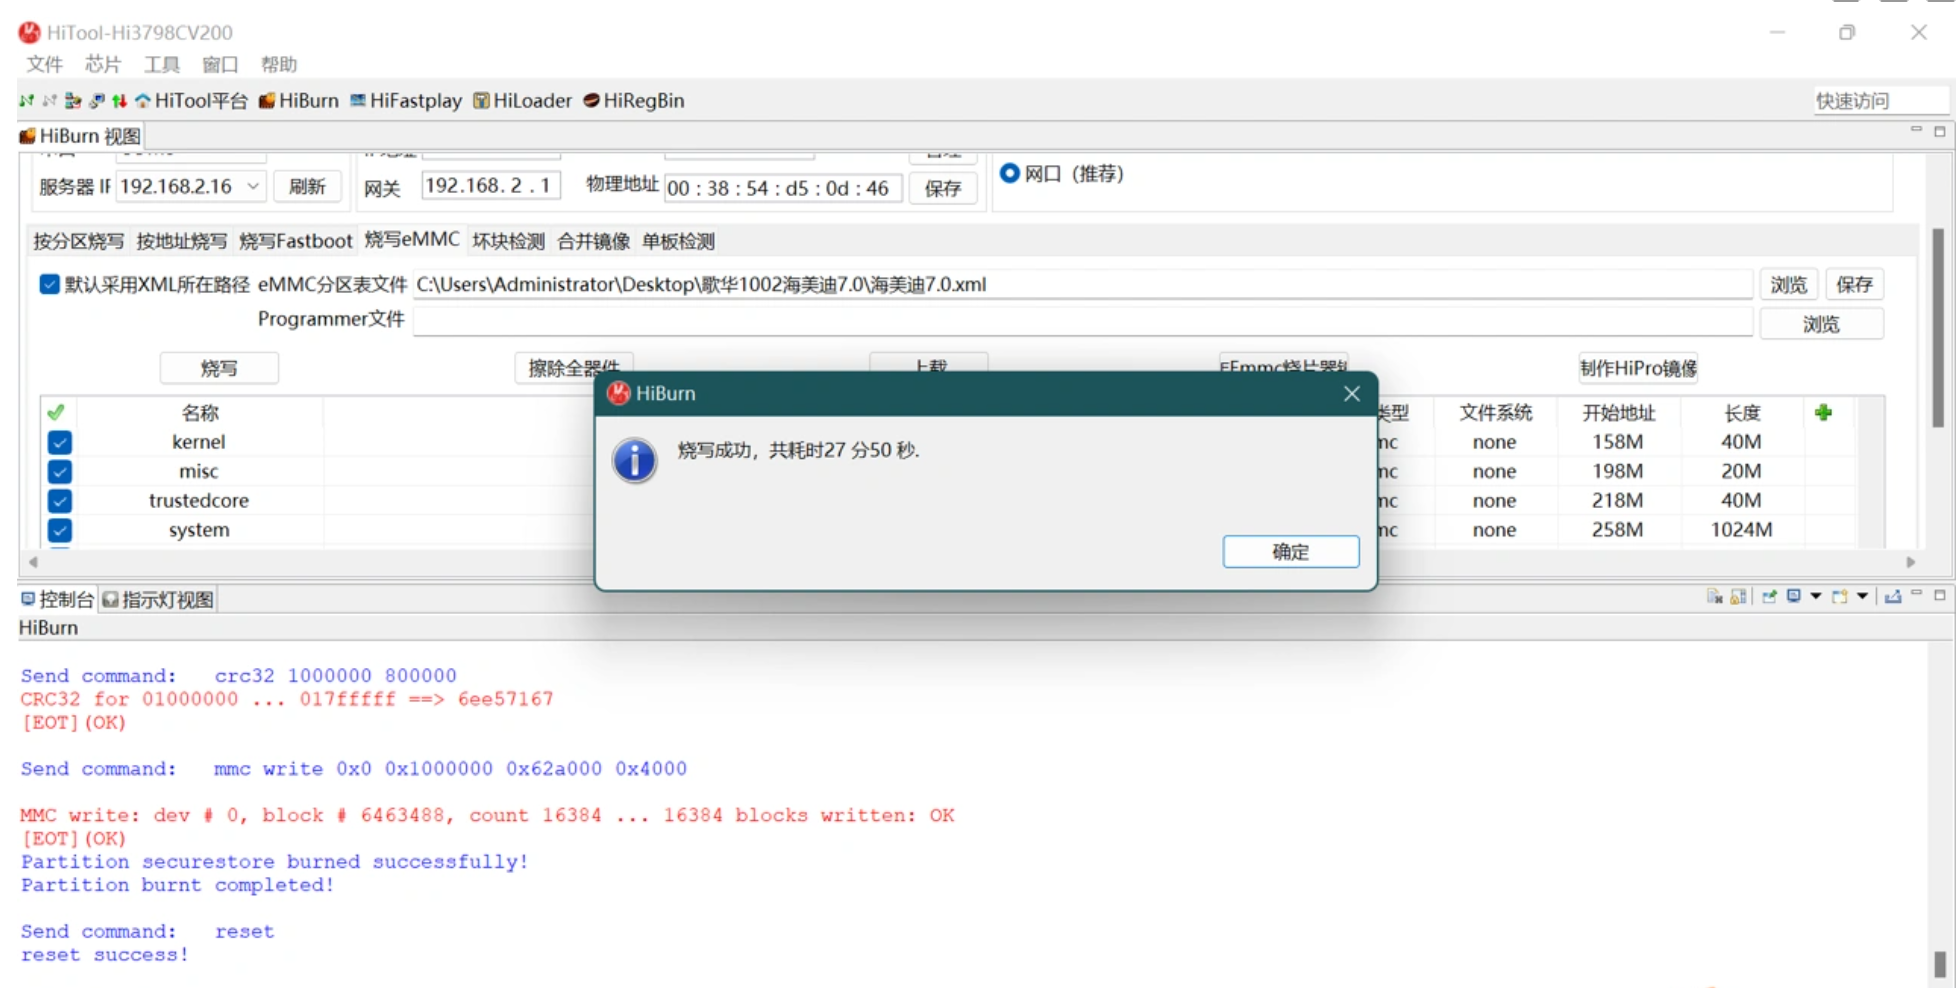
Task: Select the 网口 (推荐) radio button
Action: (1010, 173)
